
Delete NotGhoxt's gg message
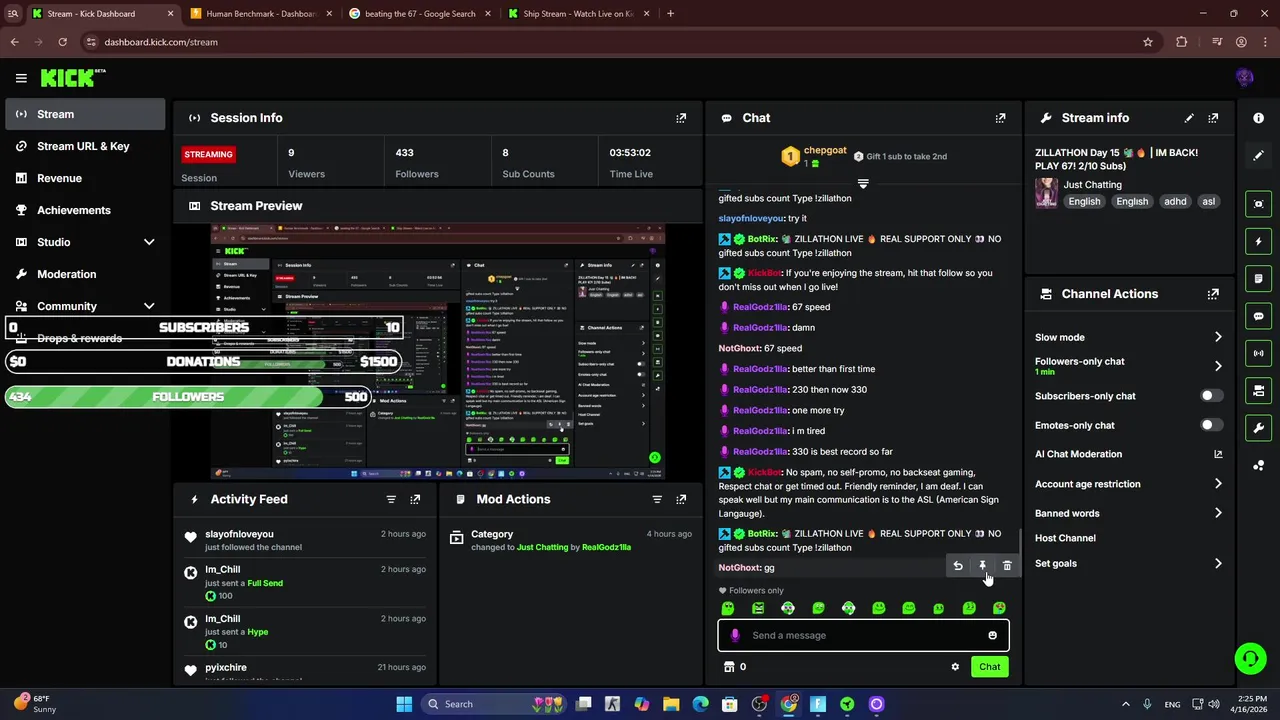[1007, 566]
